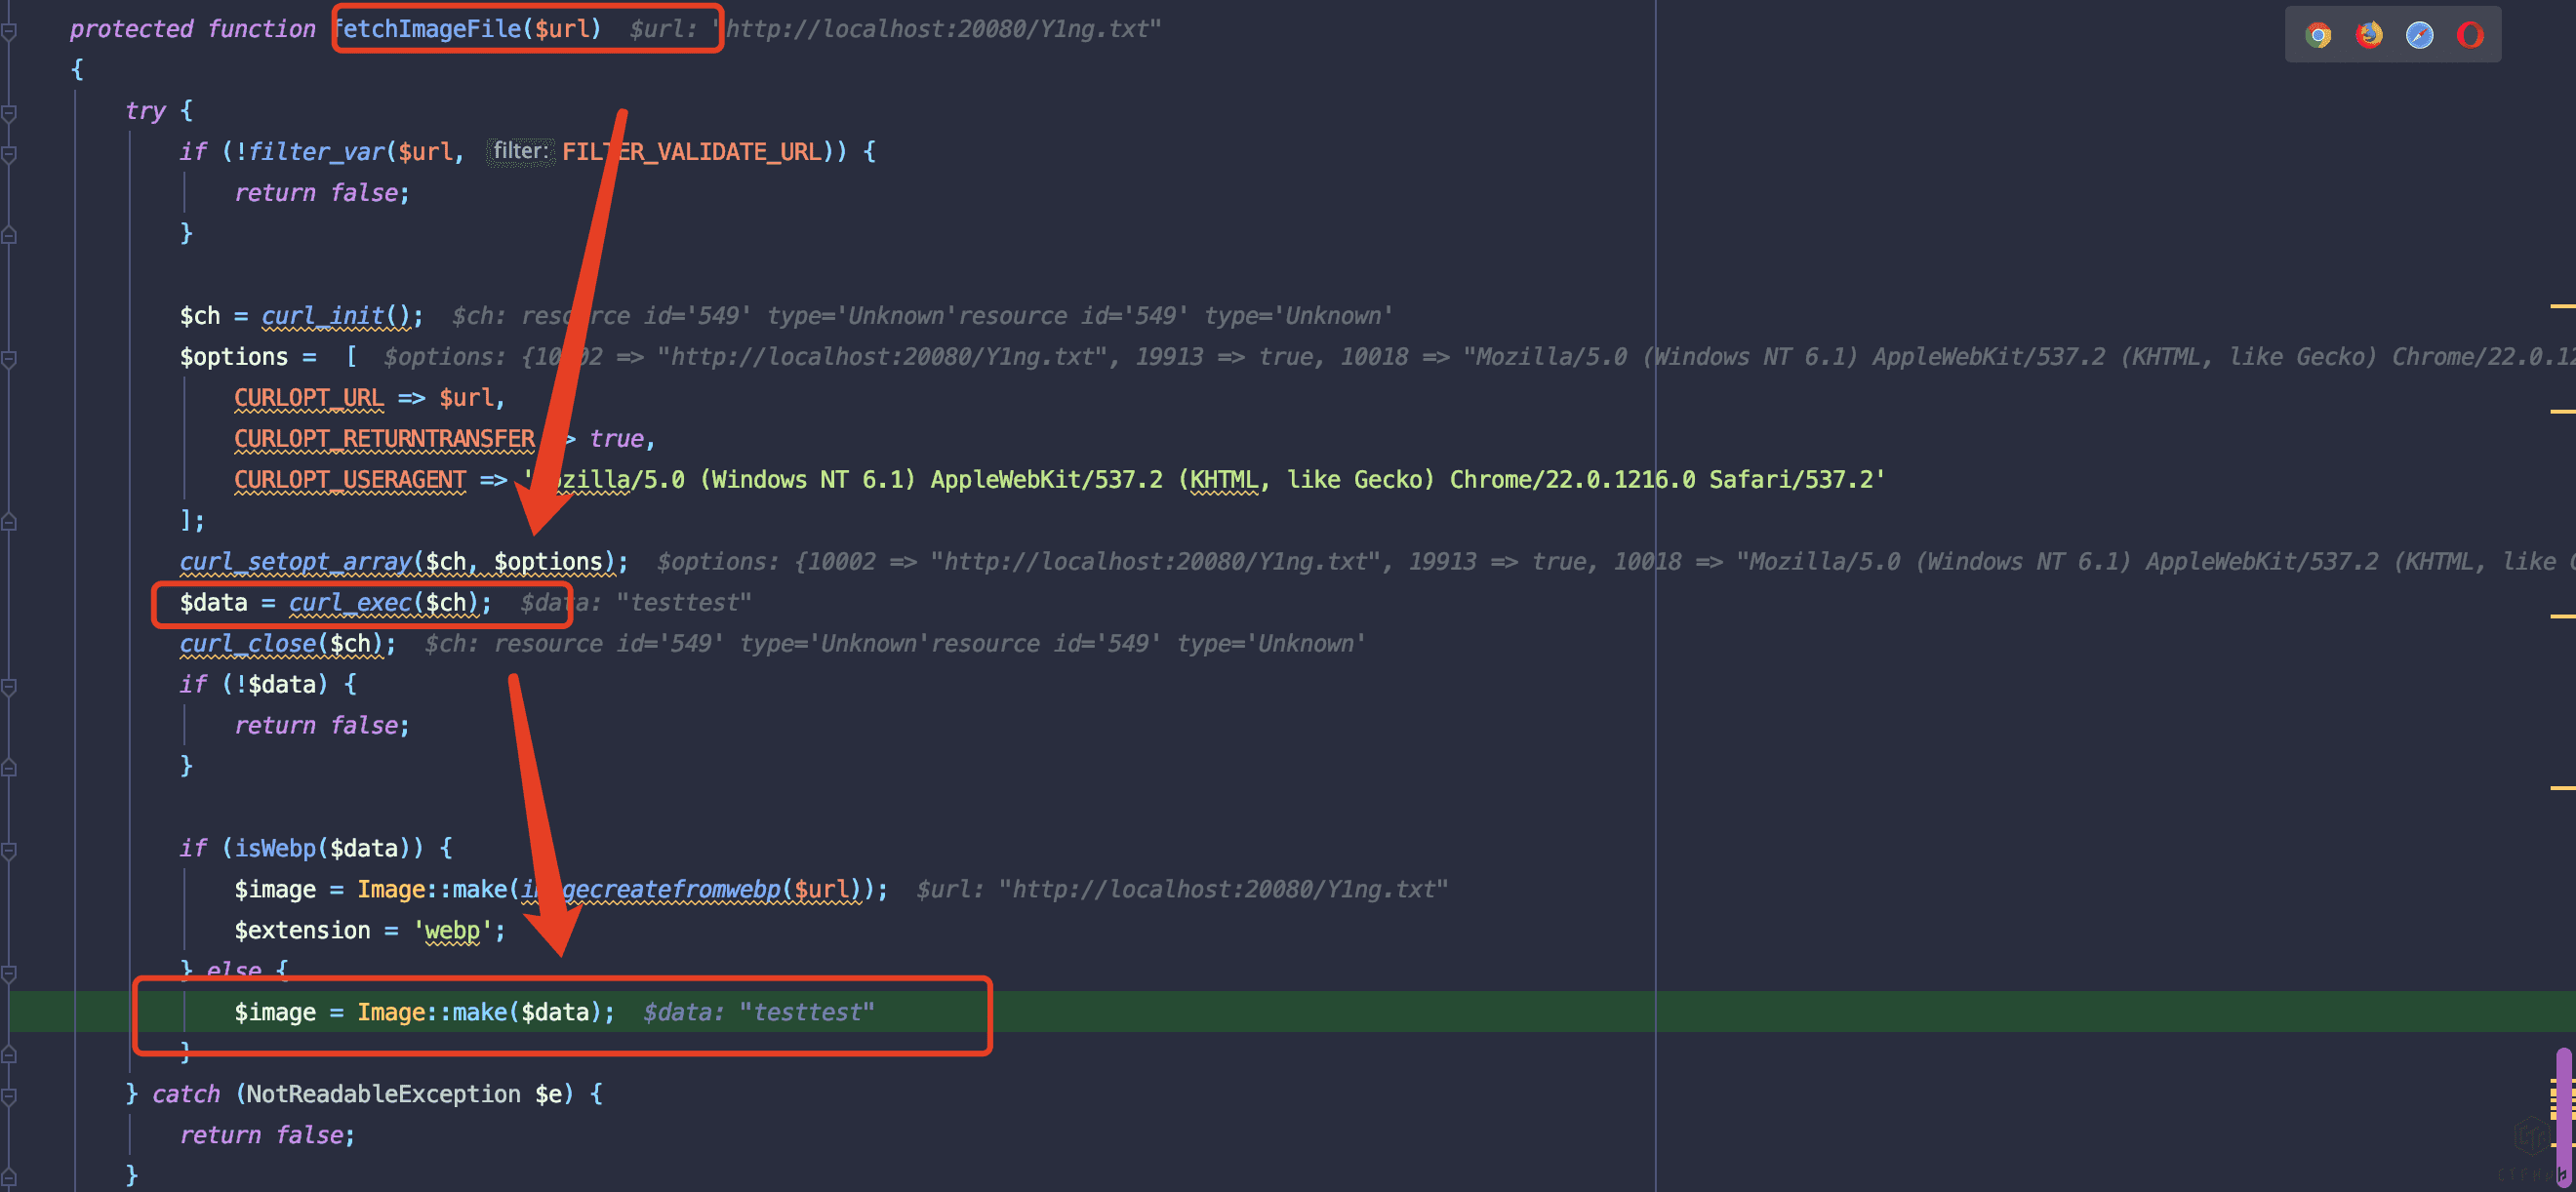The width and height of the screenshot is (2576, 1192).
Task: Open preview in Safari browser icon
Action: click(x=2419, y=35)
